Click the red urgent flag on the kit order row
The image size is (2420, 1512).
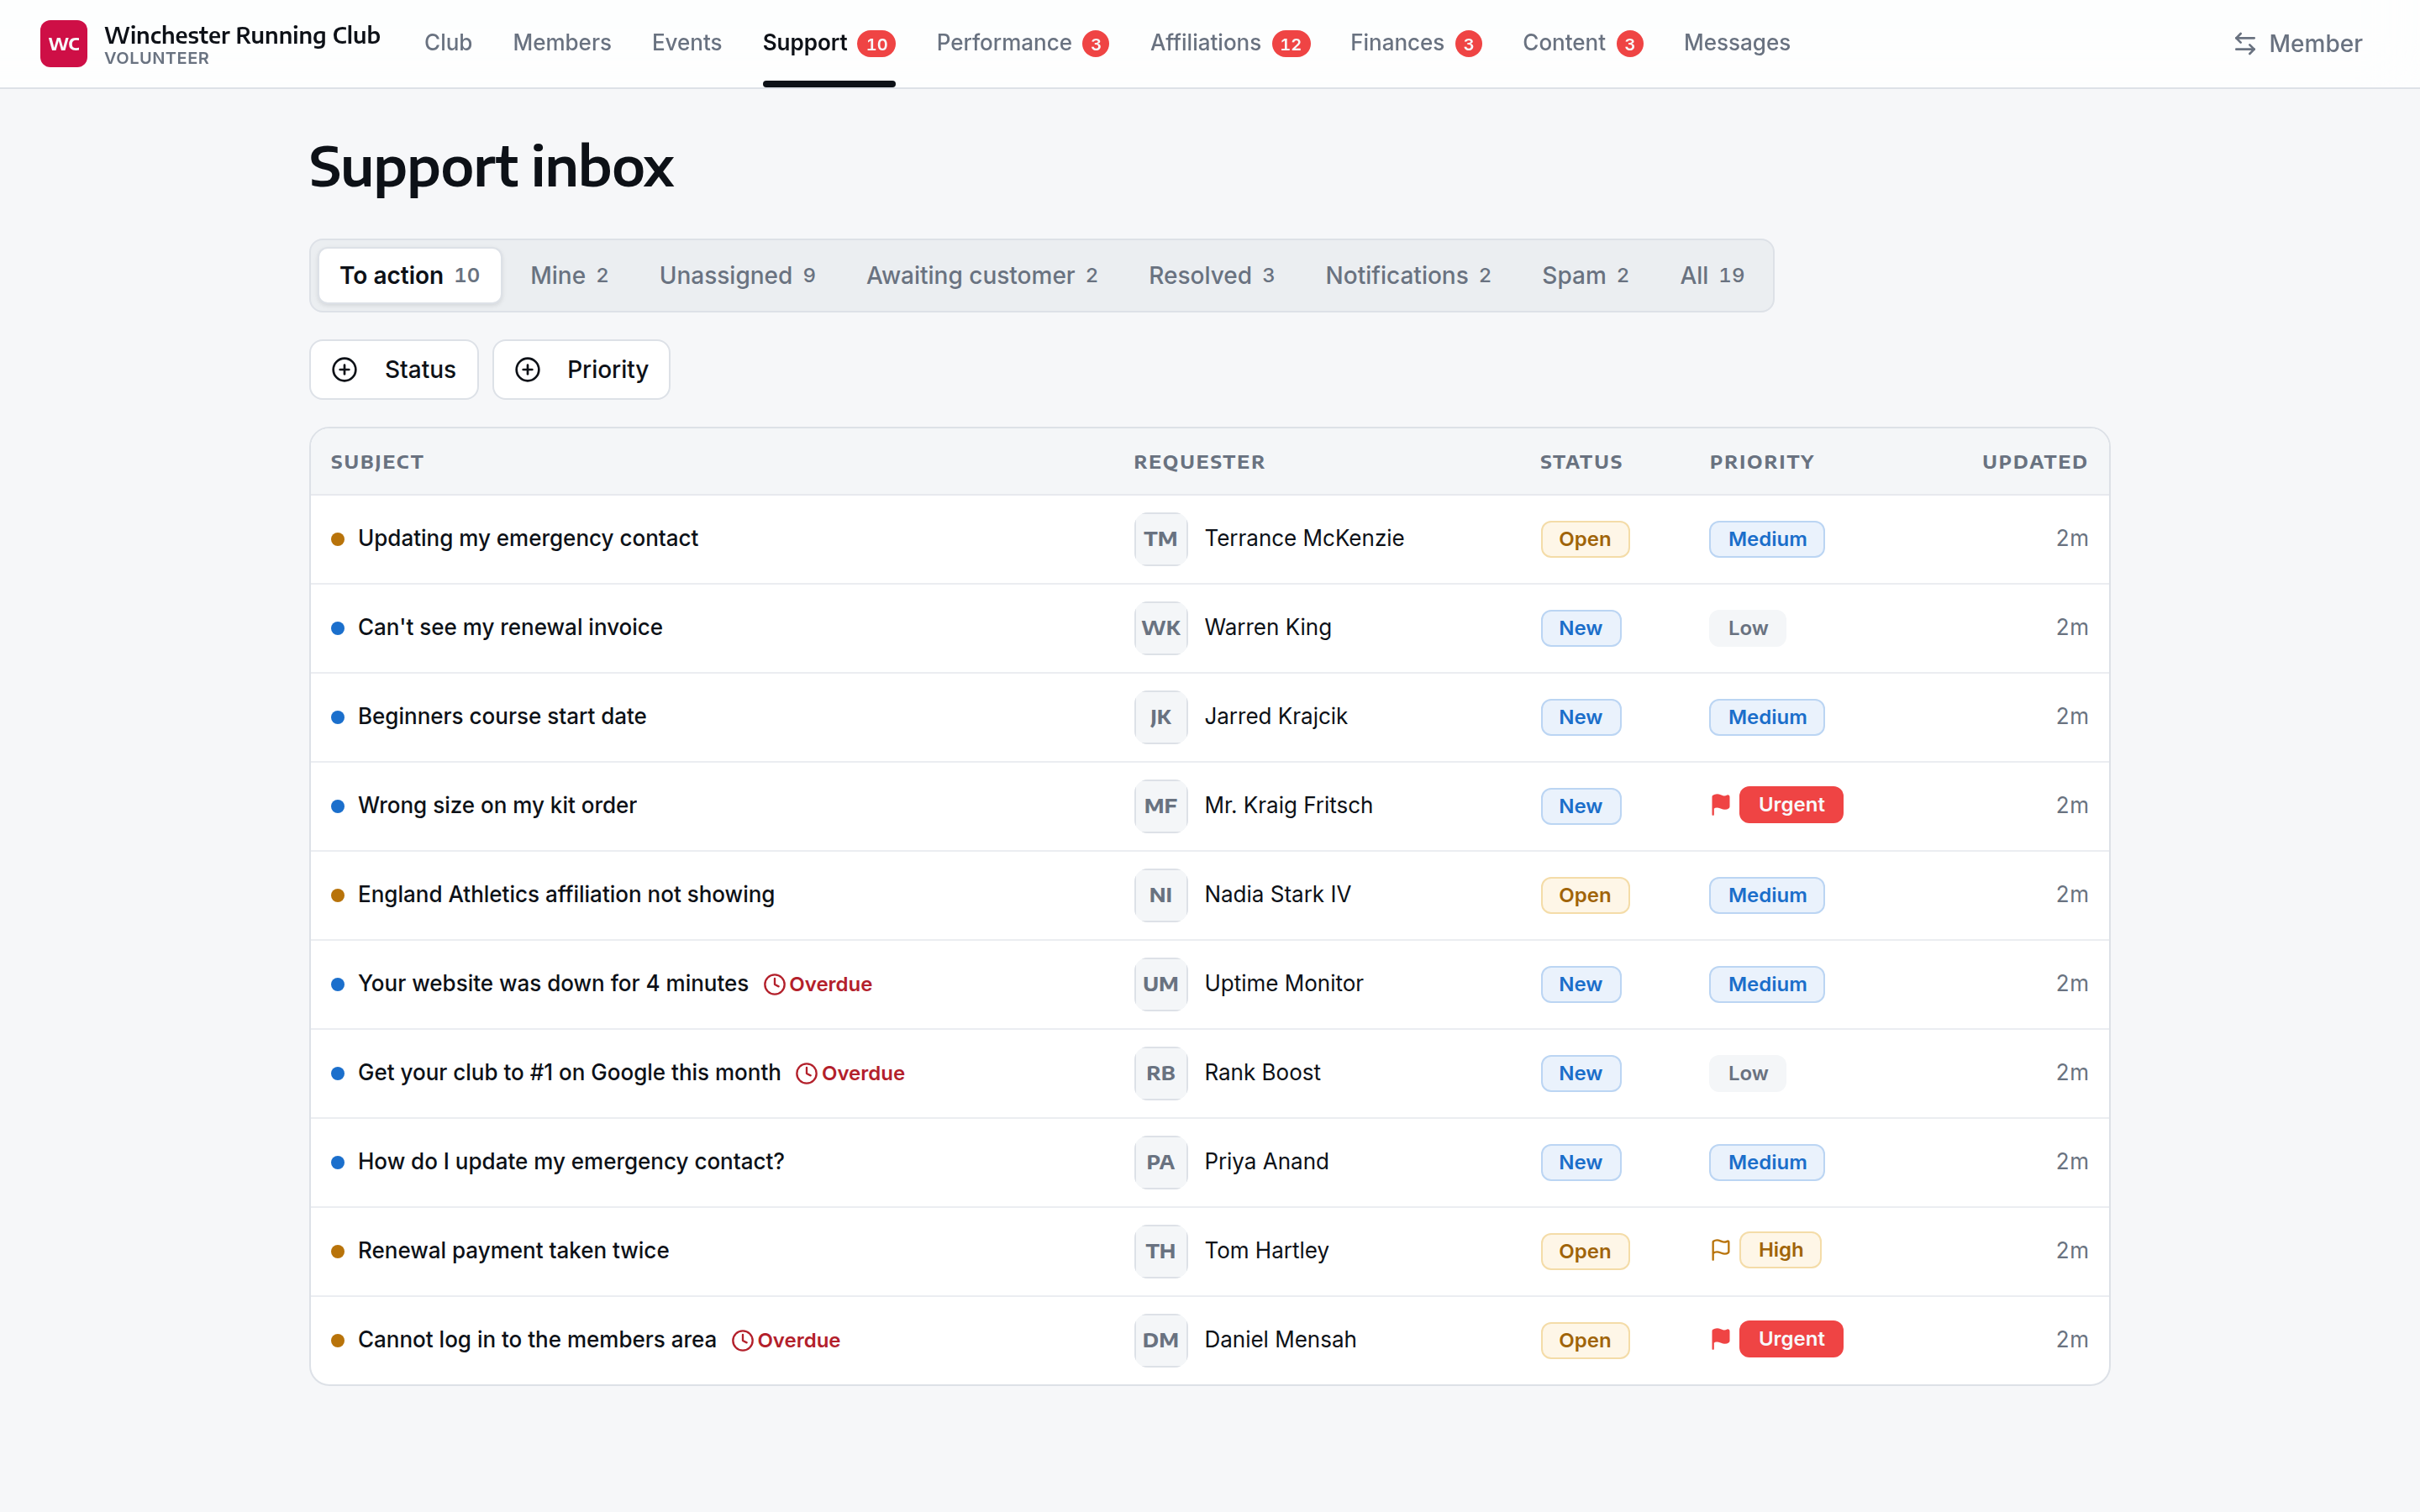pyautogui.click(x=1720, y=805)
